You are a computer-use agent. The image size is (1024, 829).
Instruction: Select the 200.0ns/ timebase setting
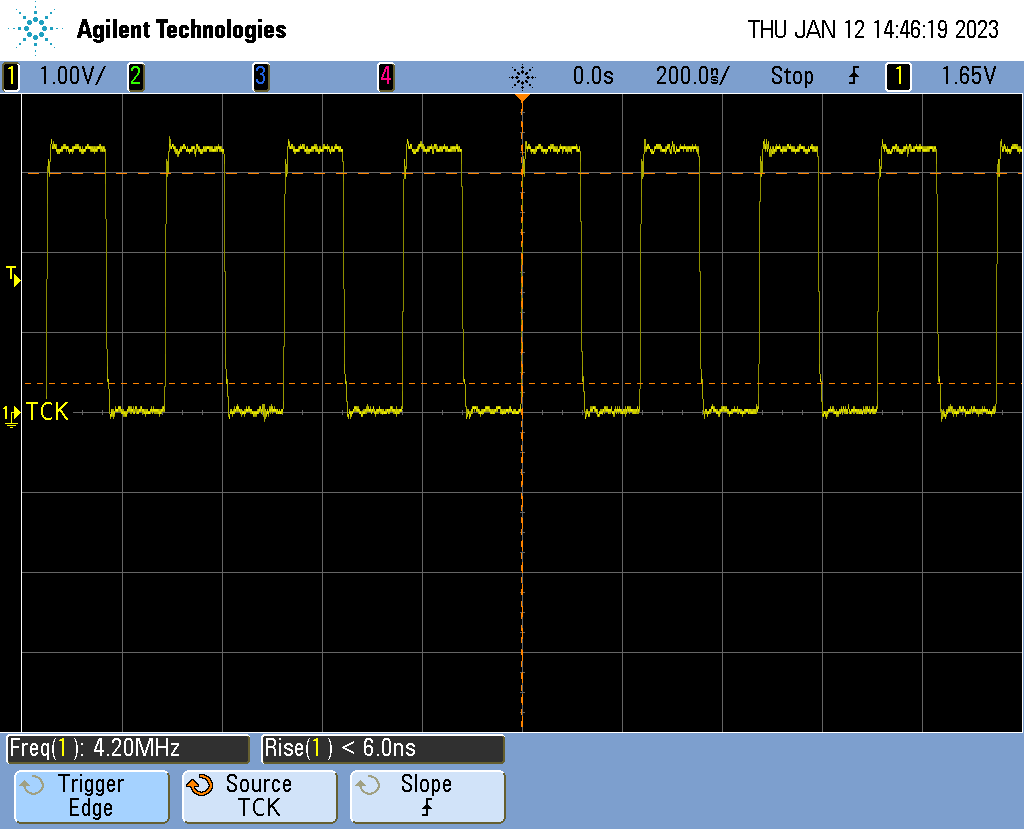(692, 76)
